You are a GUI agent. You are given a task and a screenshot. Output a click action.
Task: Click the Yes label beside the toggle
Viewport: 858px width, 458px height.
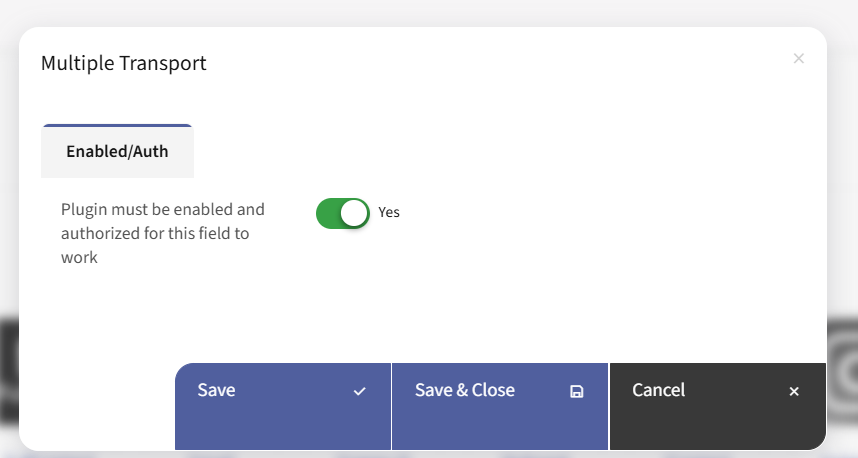click(x=389, y=212)
